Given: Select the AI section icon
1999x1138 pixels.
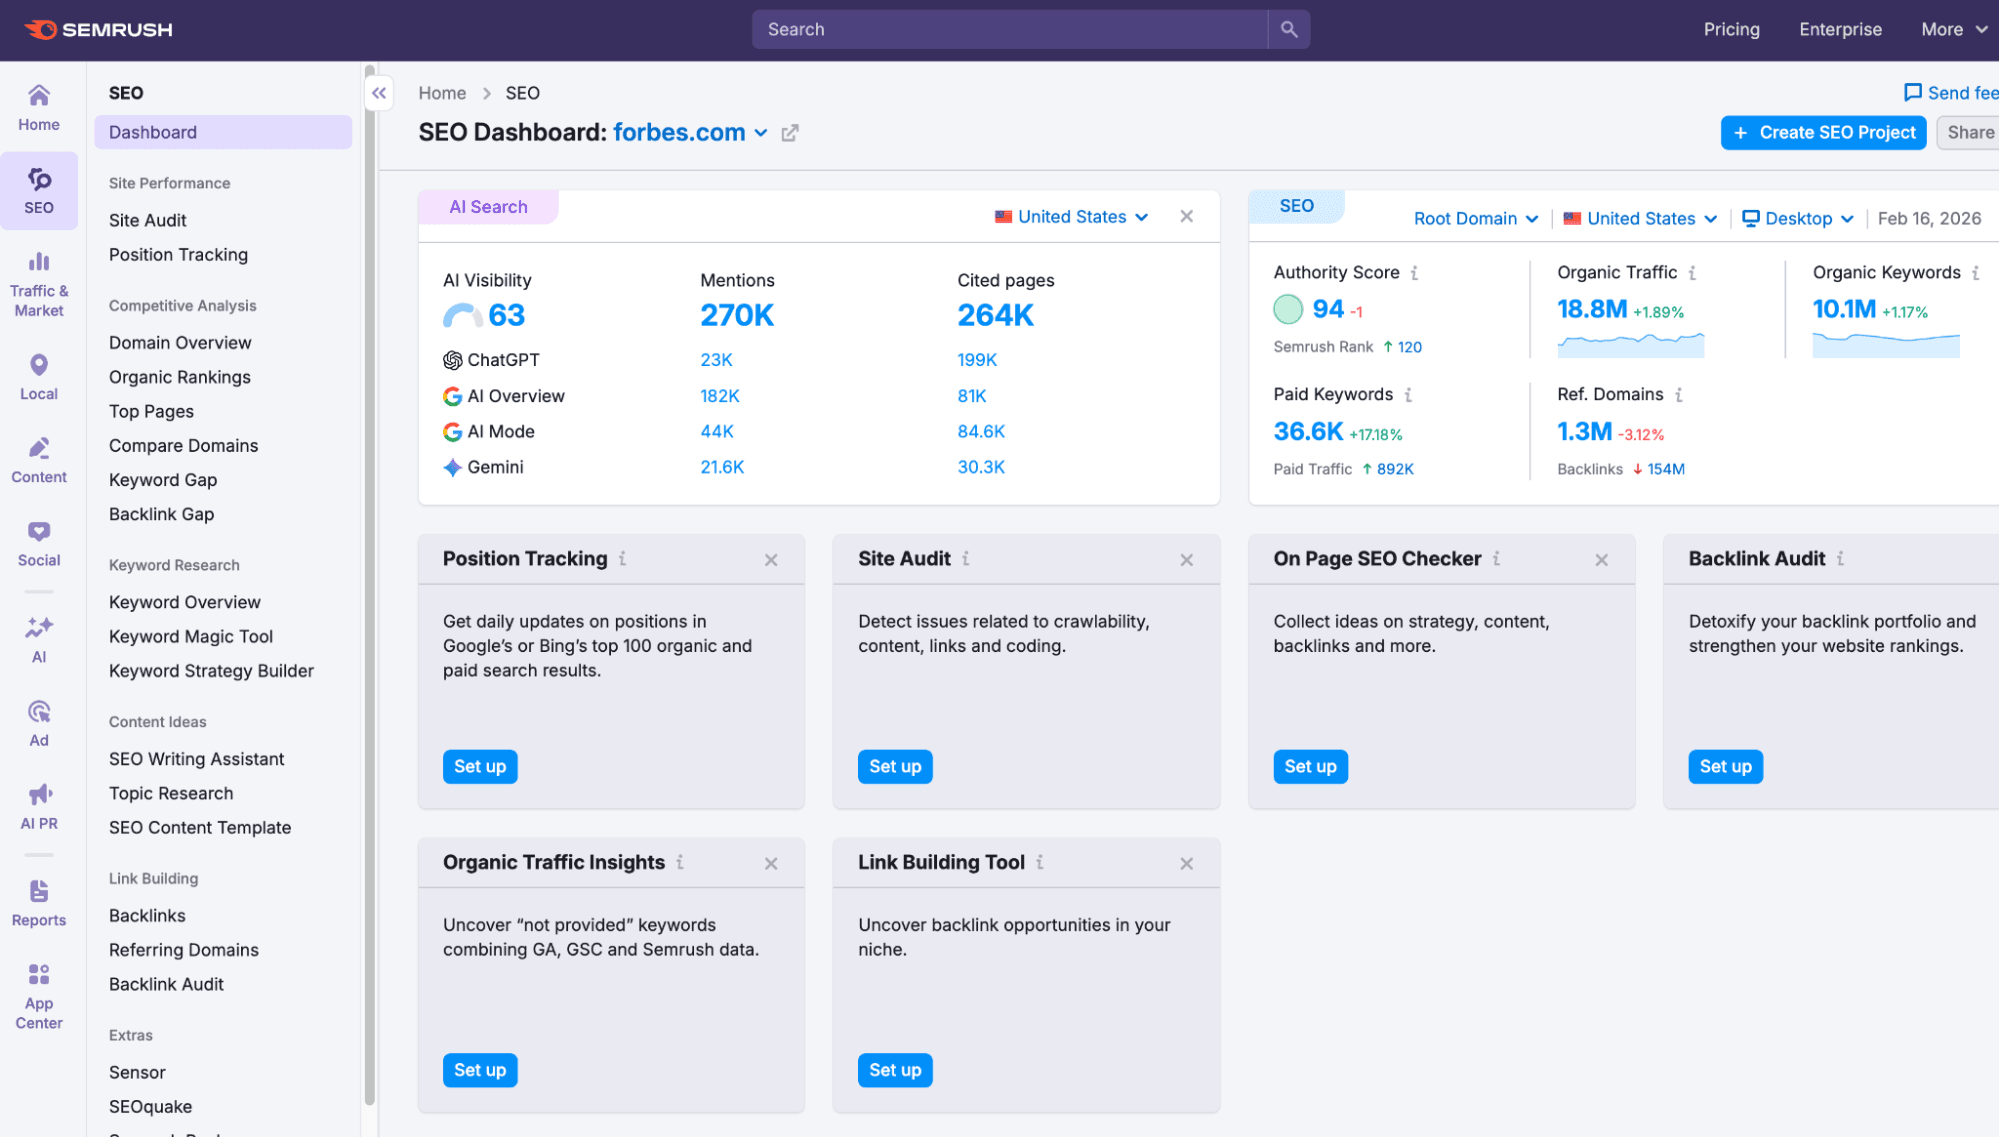Looking at the screenshot, I should coord(38,629).
